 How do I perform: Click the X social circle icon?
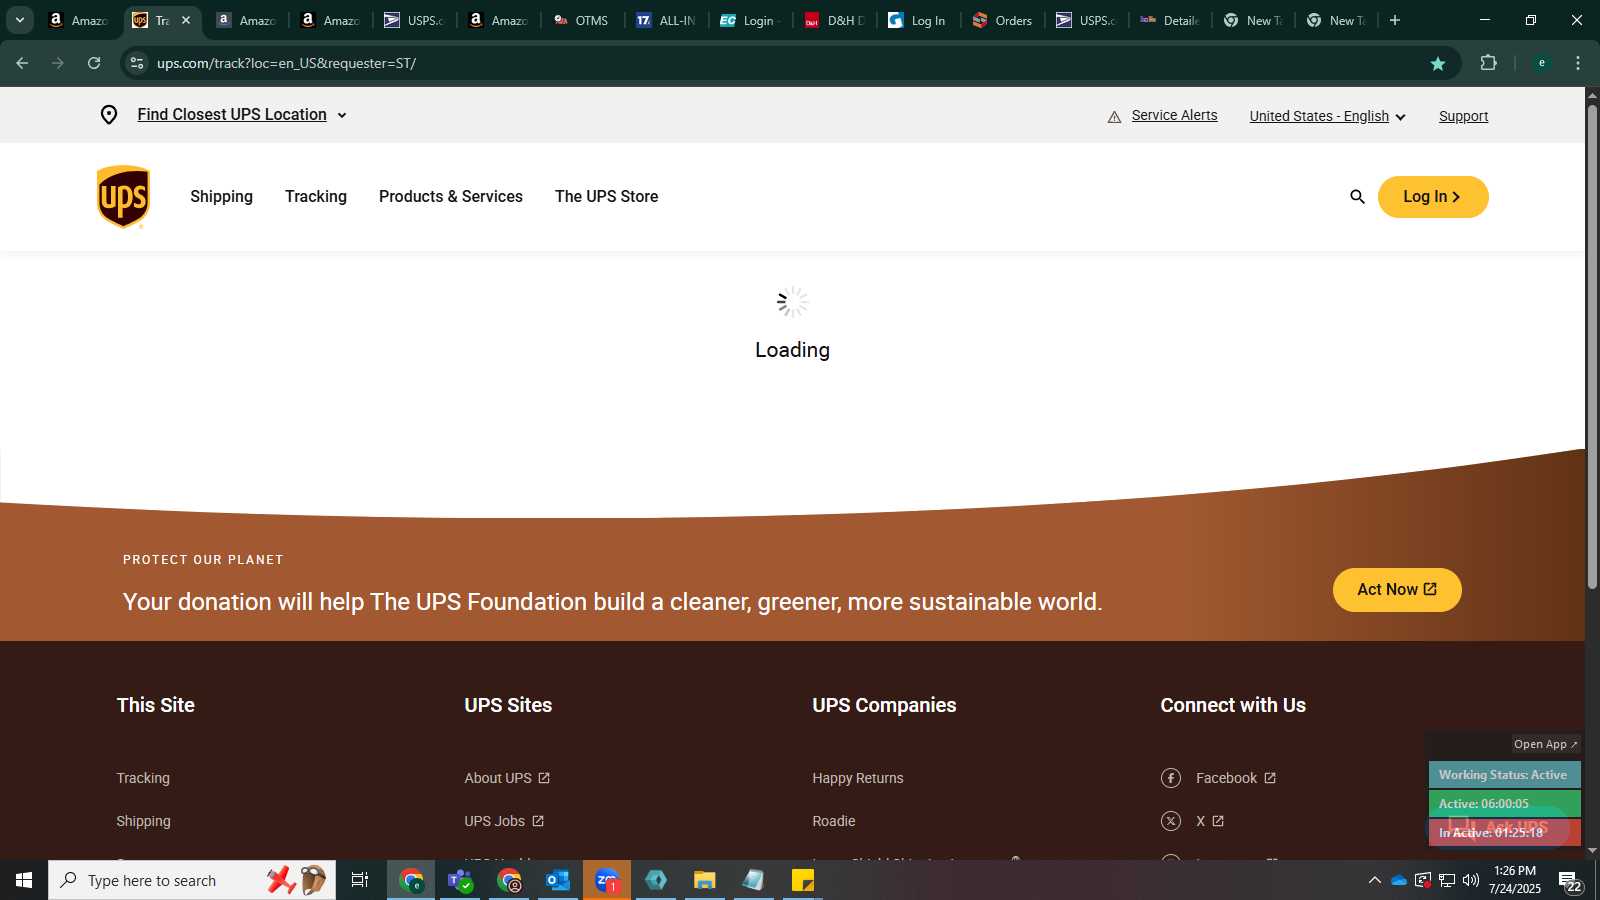point(1171,821)
